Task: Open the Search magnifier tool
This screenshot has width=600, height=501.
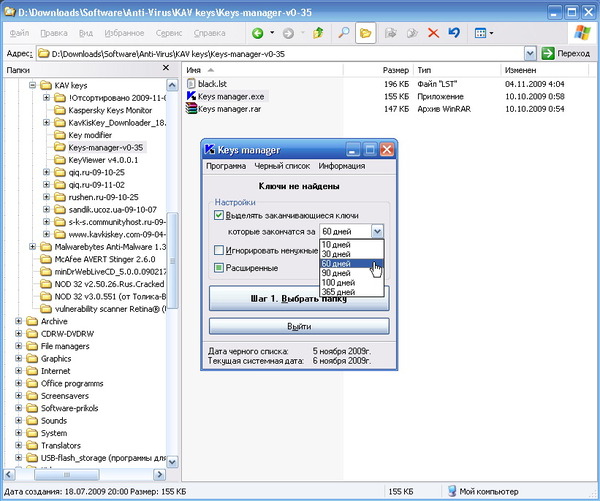Action: pyautogui.click(x=344, y=33)
